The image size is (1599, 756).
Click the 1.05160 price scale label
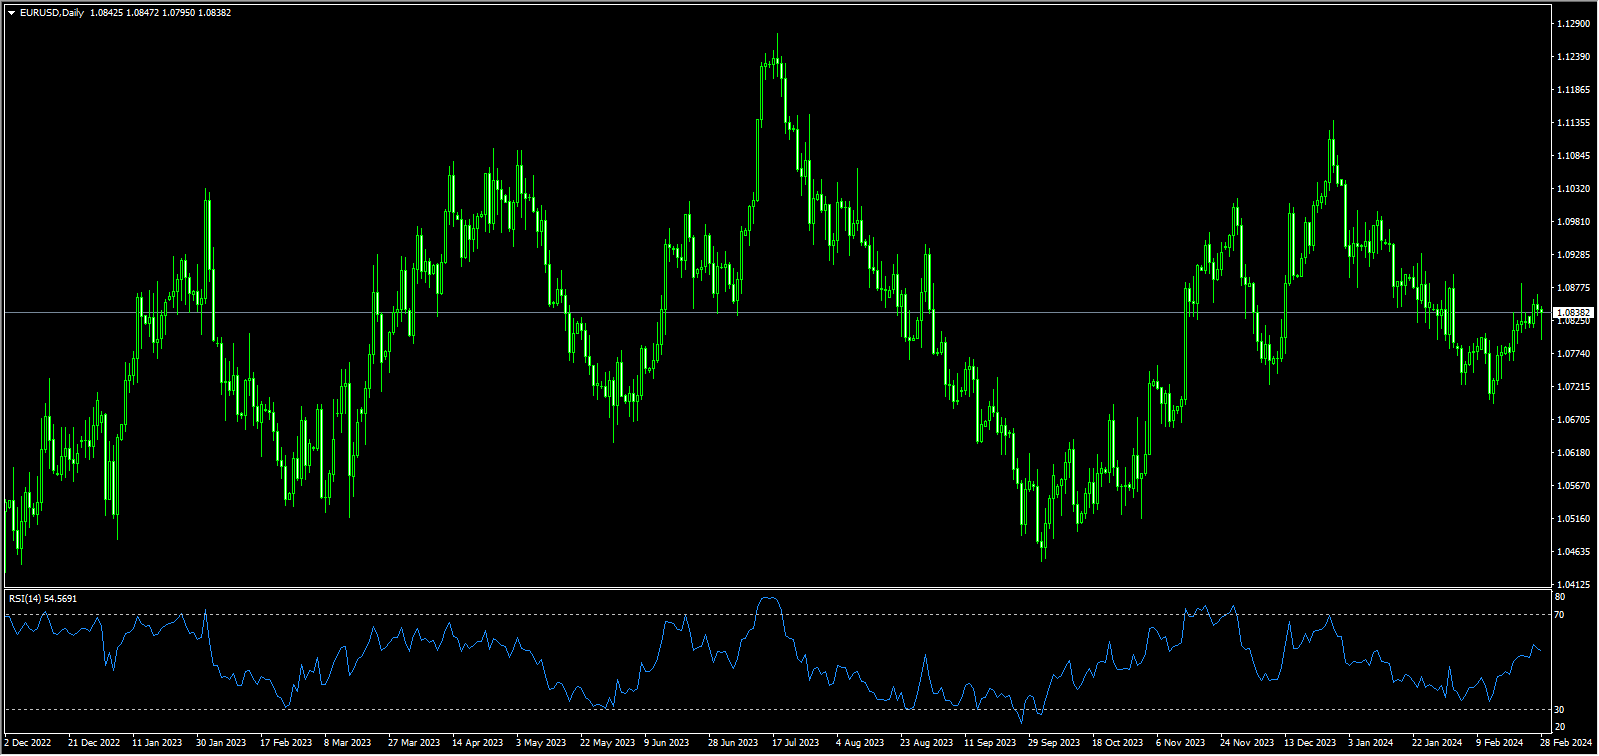pos(1573,519)
